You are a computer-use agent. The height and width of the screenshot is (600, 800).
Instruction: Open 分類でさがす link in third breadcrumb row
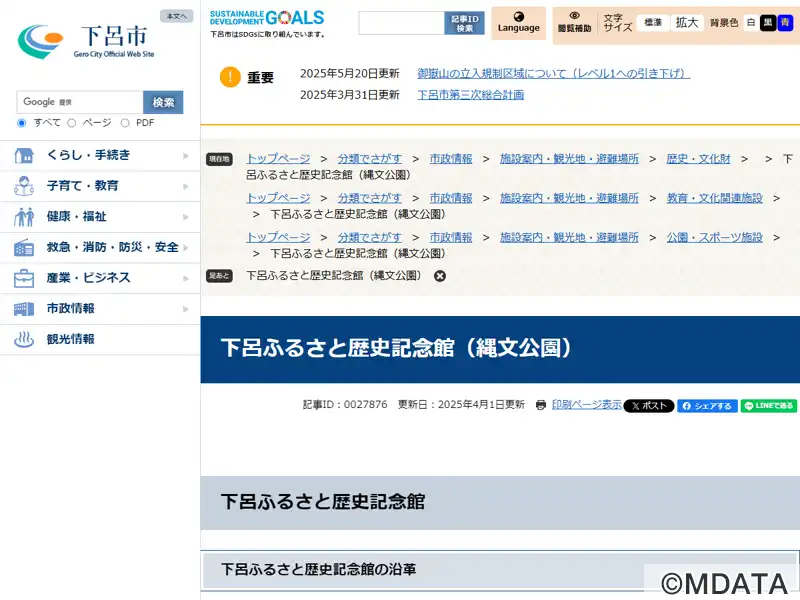click(369, 237)
